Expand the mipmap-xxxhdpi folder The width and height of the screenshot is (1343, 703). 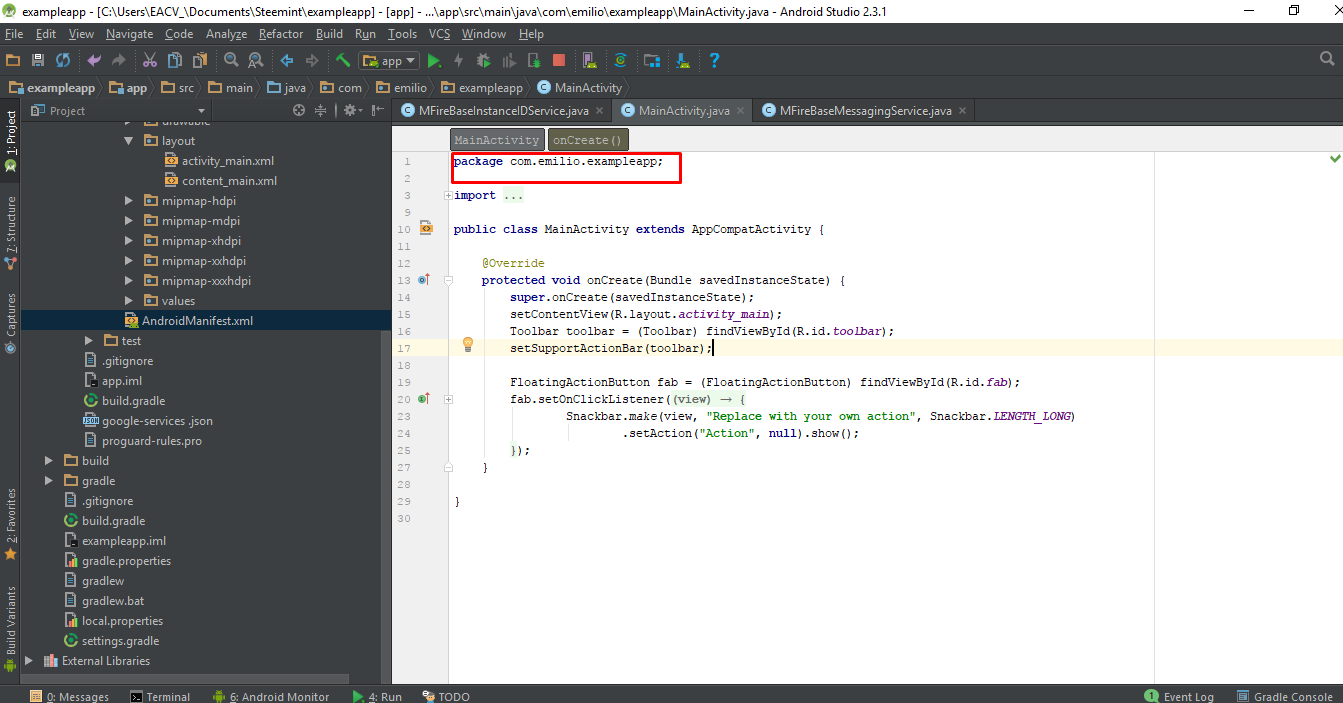(x=129, y=281)
